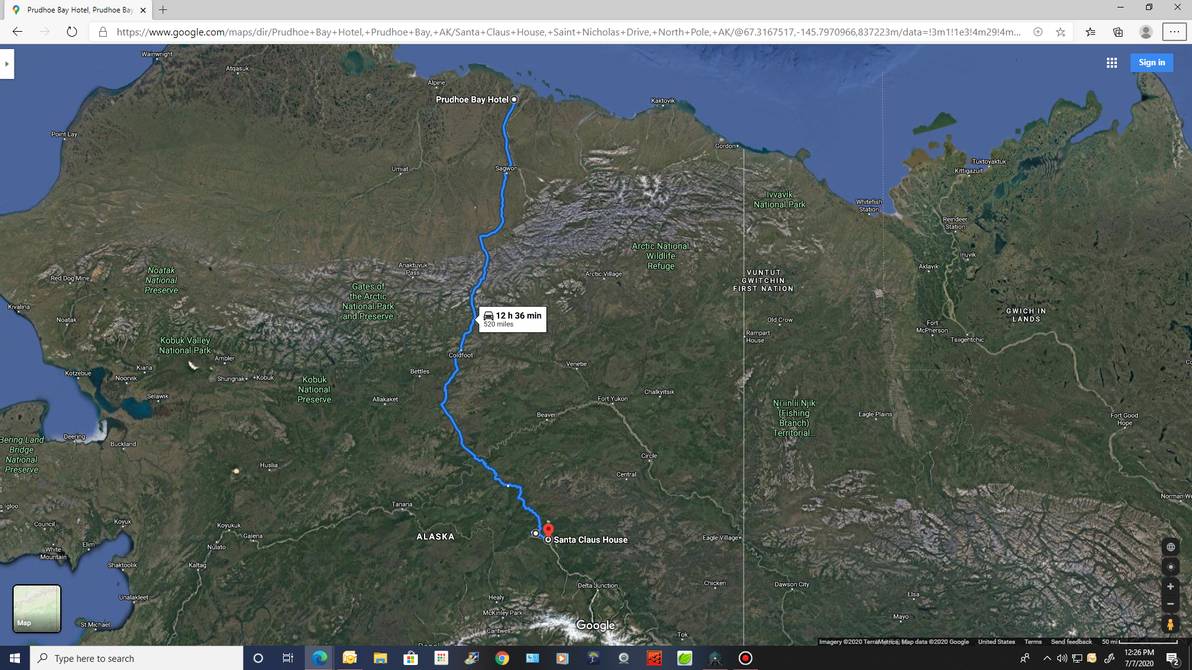Click the Ivvavik National Park label
This screenshot has height=670, width=1192.
click(x=779, y=199)
